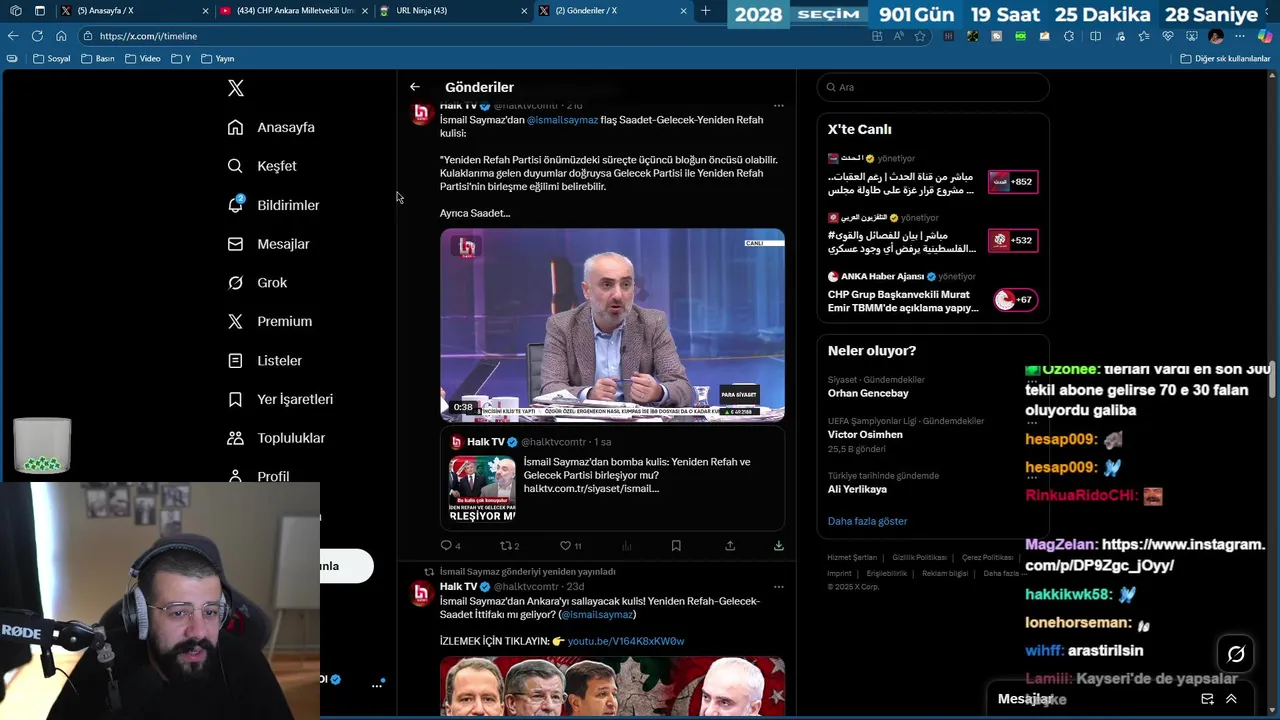This screenshot has height=720, width=1280.
Task: Open Anasayfa from the X sidebar
Action: tap(272, 127)
